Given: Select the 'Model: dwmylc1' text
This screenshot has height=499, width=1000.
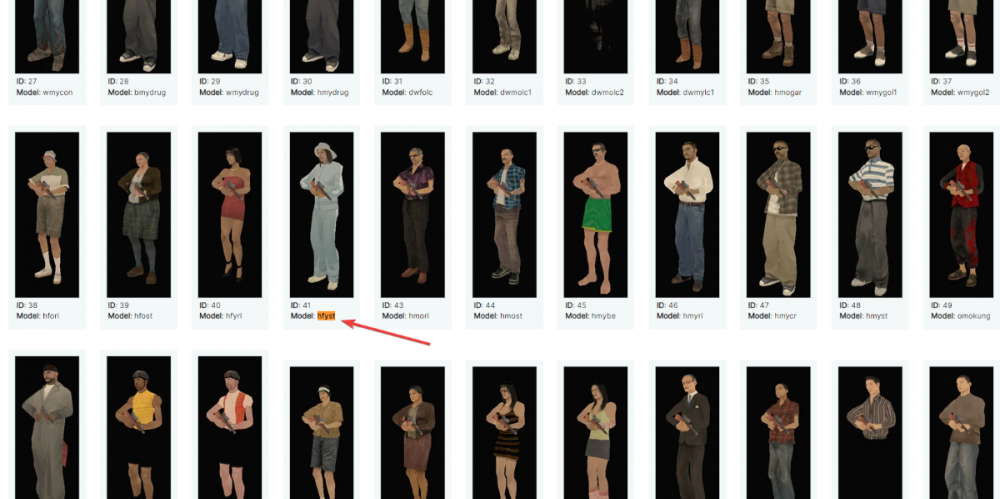Looking at the screenshot, I should coord(685,92).
